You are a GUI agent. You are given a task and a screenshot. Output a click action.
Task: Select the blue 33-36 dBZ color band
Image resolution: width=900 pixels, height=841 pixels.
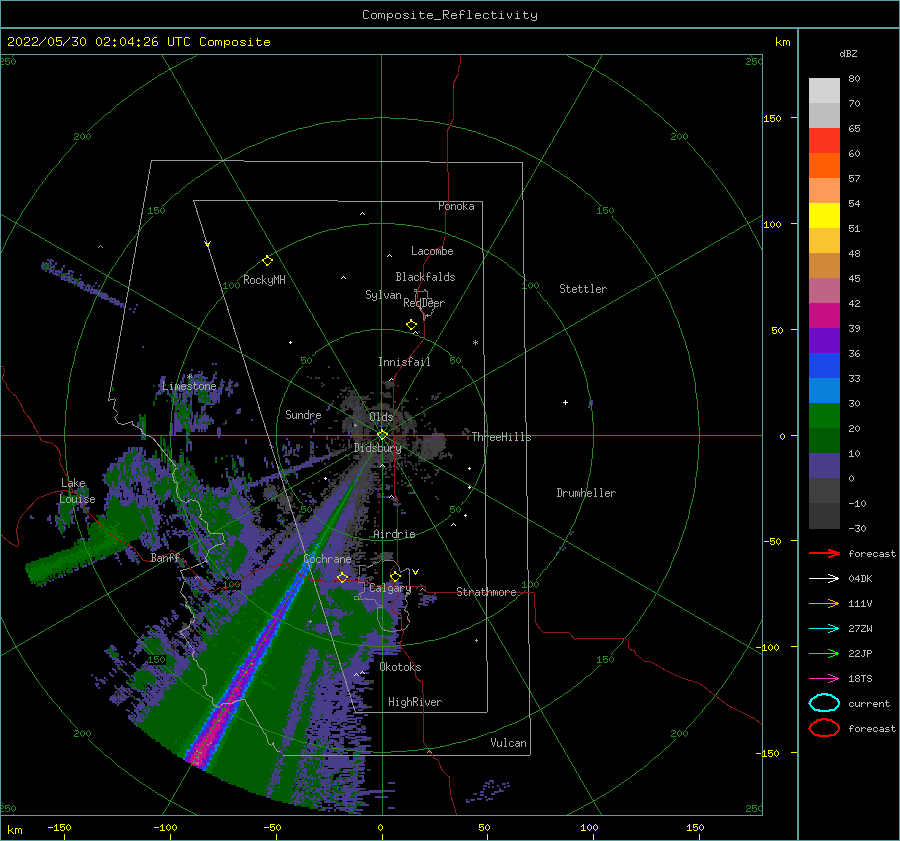click(x=824, y=365)
